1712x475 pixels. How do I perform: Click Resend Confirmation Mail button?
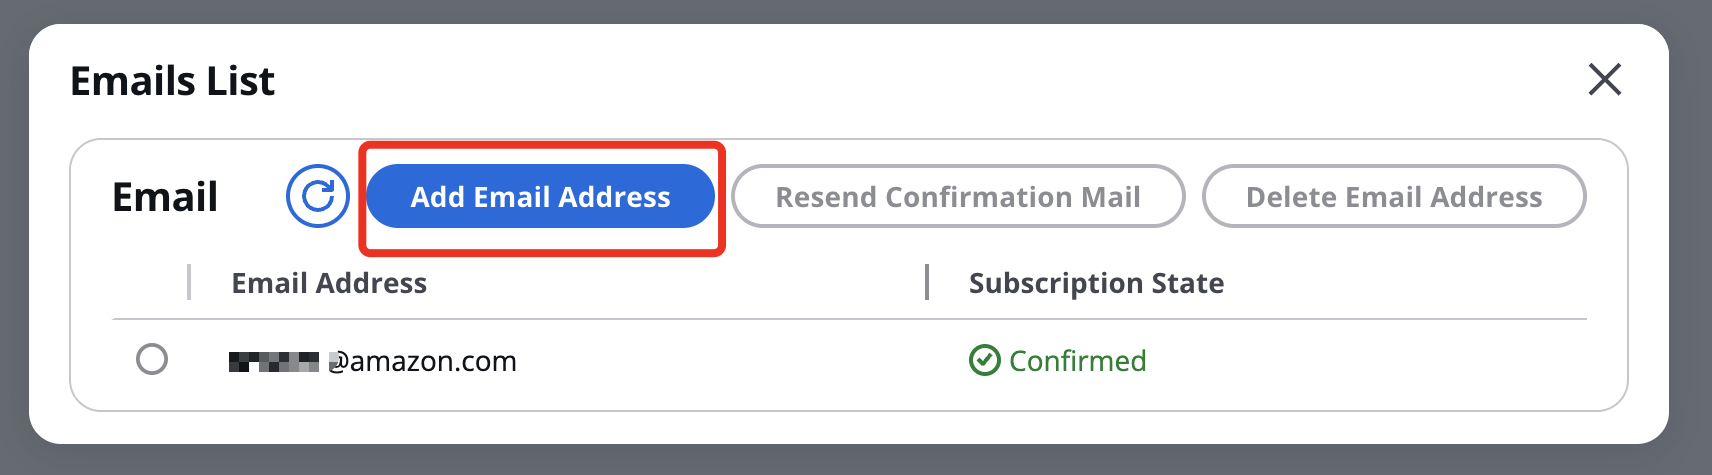click(958, 196)
